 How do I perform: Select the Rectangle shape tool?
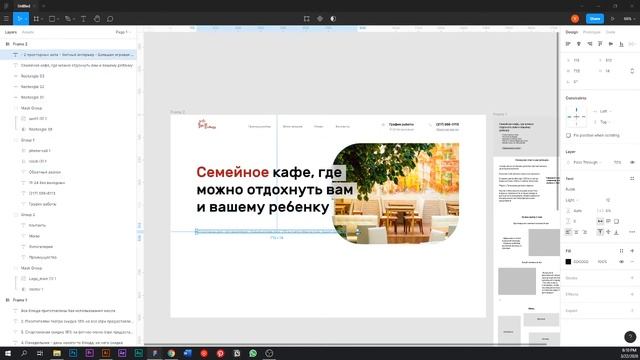[52, 19]
